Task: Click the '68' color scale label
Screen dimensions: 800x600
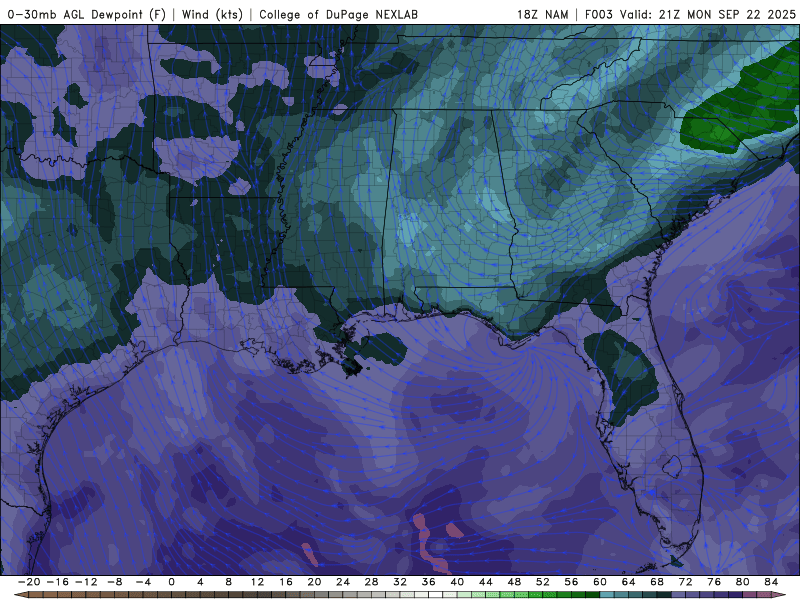Action: (x=657, y=582)
